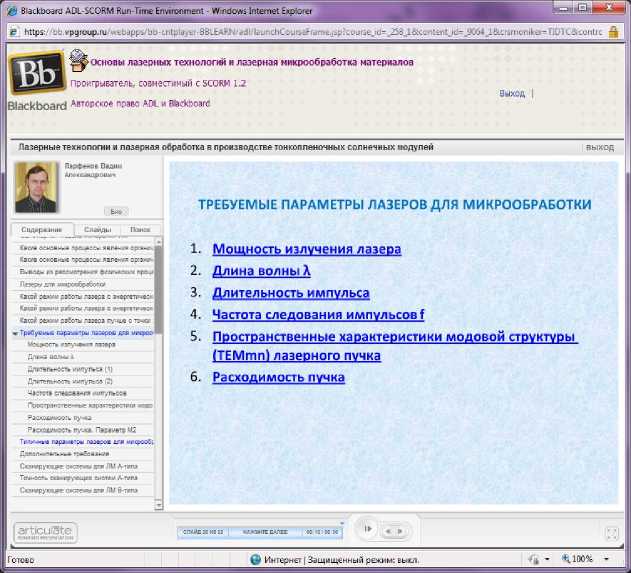Screen dimensions: 631x573
Task: Click the outline panel's vertical scrollbar
Action: pos(158,300)
